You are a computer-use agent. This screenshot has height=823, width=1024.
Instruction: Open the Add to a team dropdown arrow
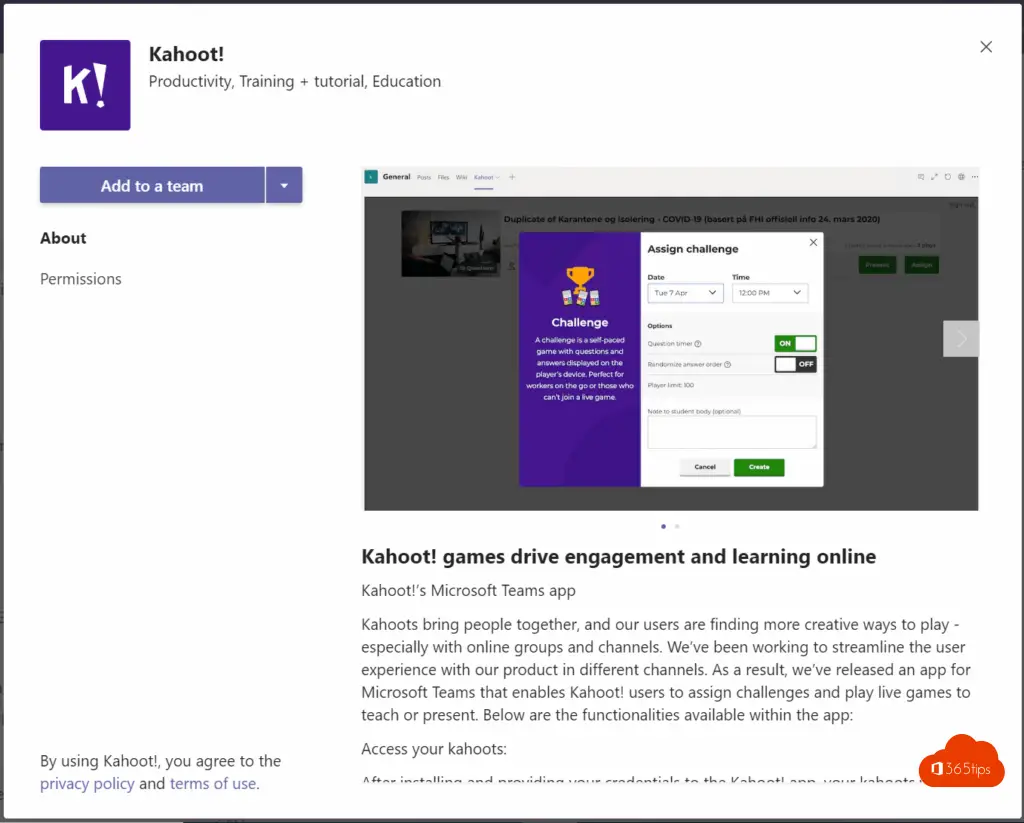click(284, 186)
